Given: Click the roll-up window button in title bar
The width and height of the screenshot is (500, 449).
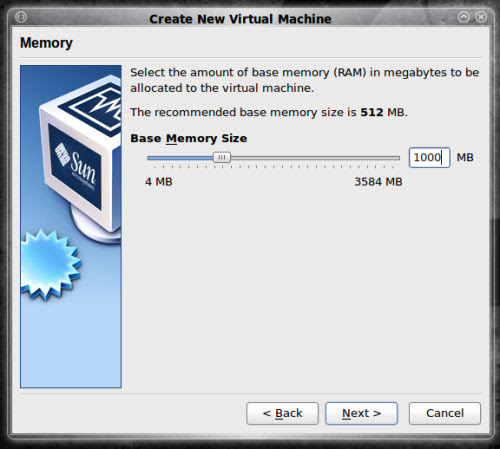Looking at the screenshot, I should pyautogui.click(x=464, y=17).
